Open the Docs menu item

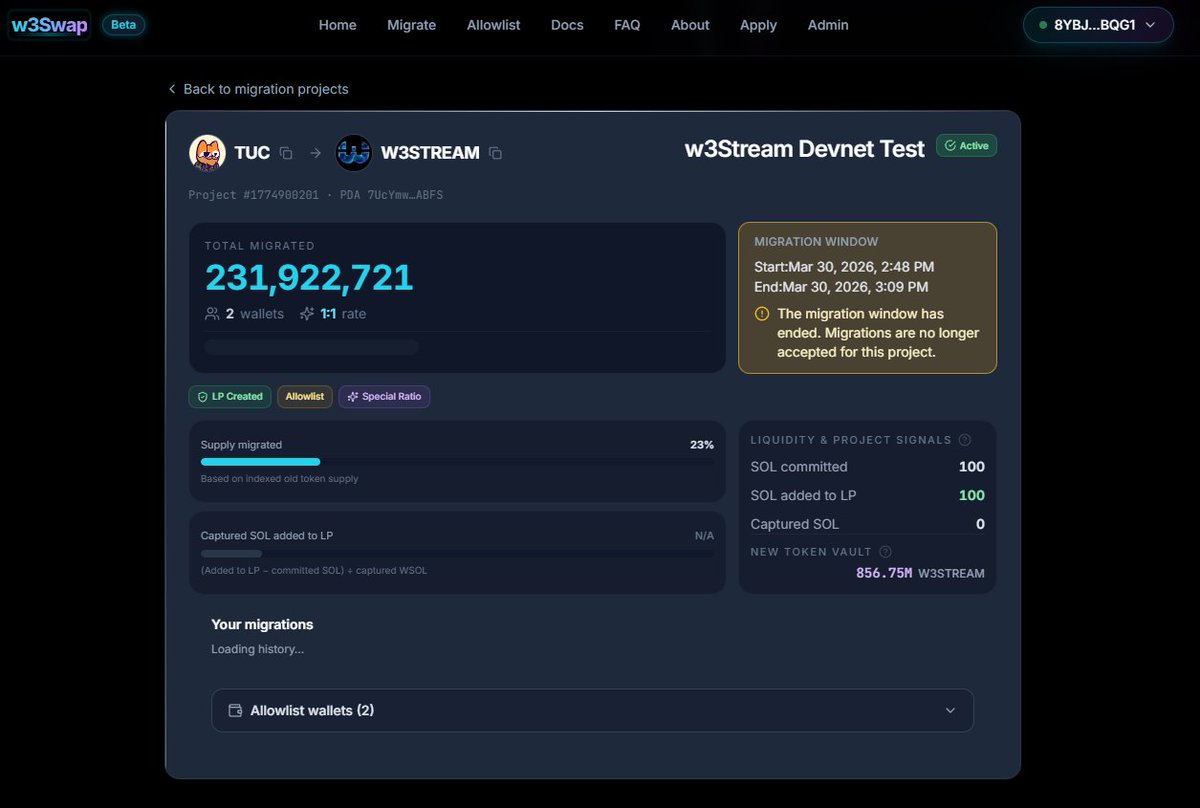coord(567,25)
